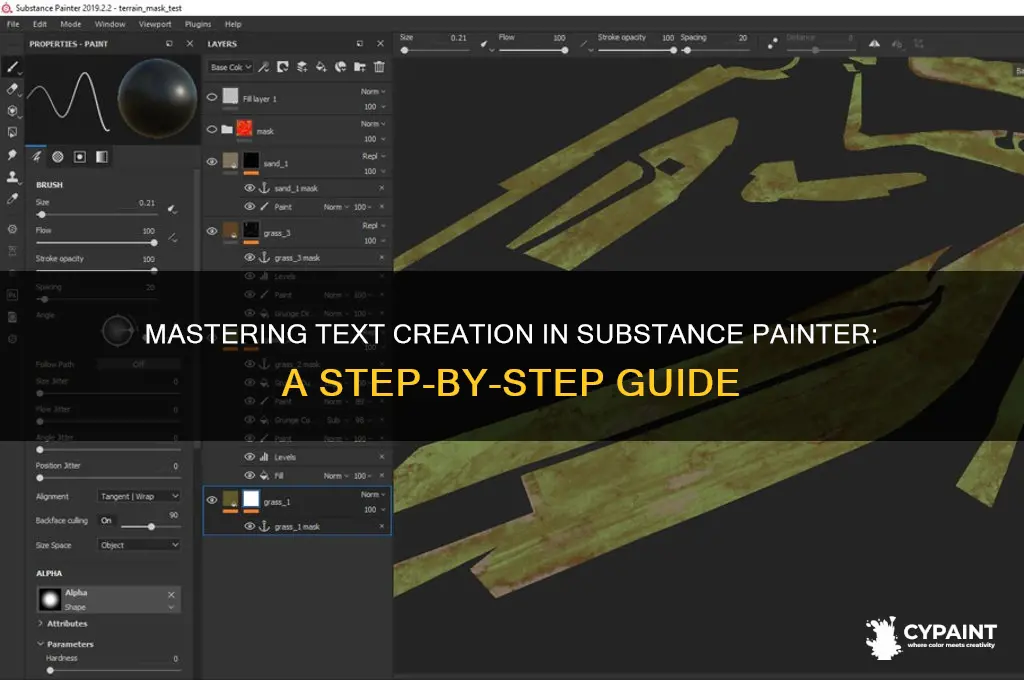
Task: Click the Add effect wand icon
Action: (x=264, y=67)
